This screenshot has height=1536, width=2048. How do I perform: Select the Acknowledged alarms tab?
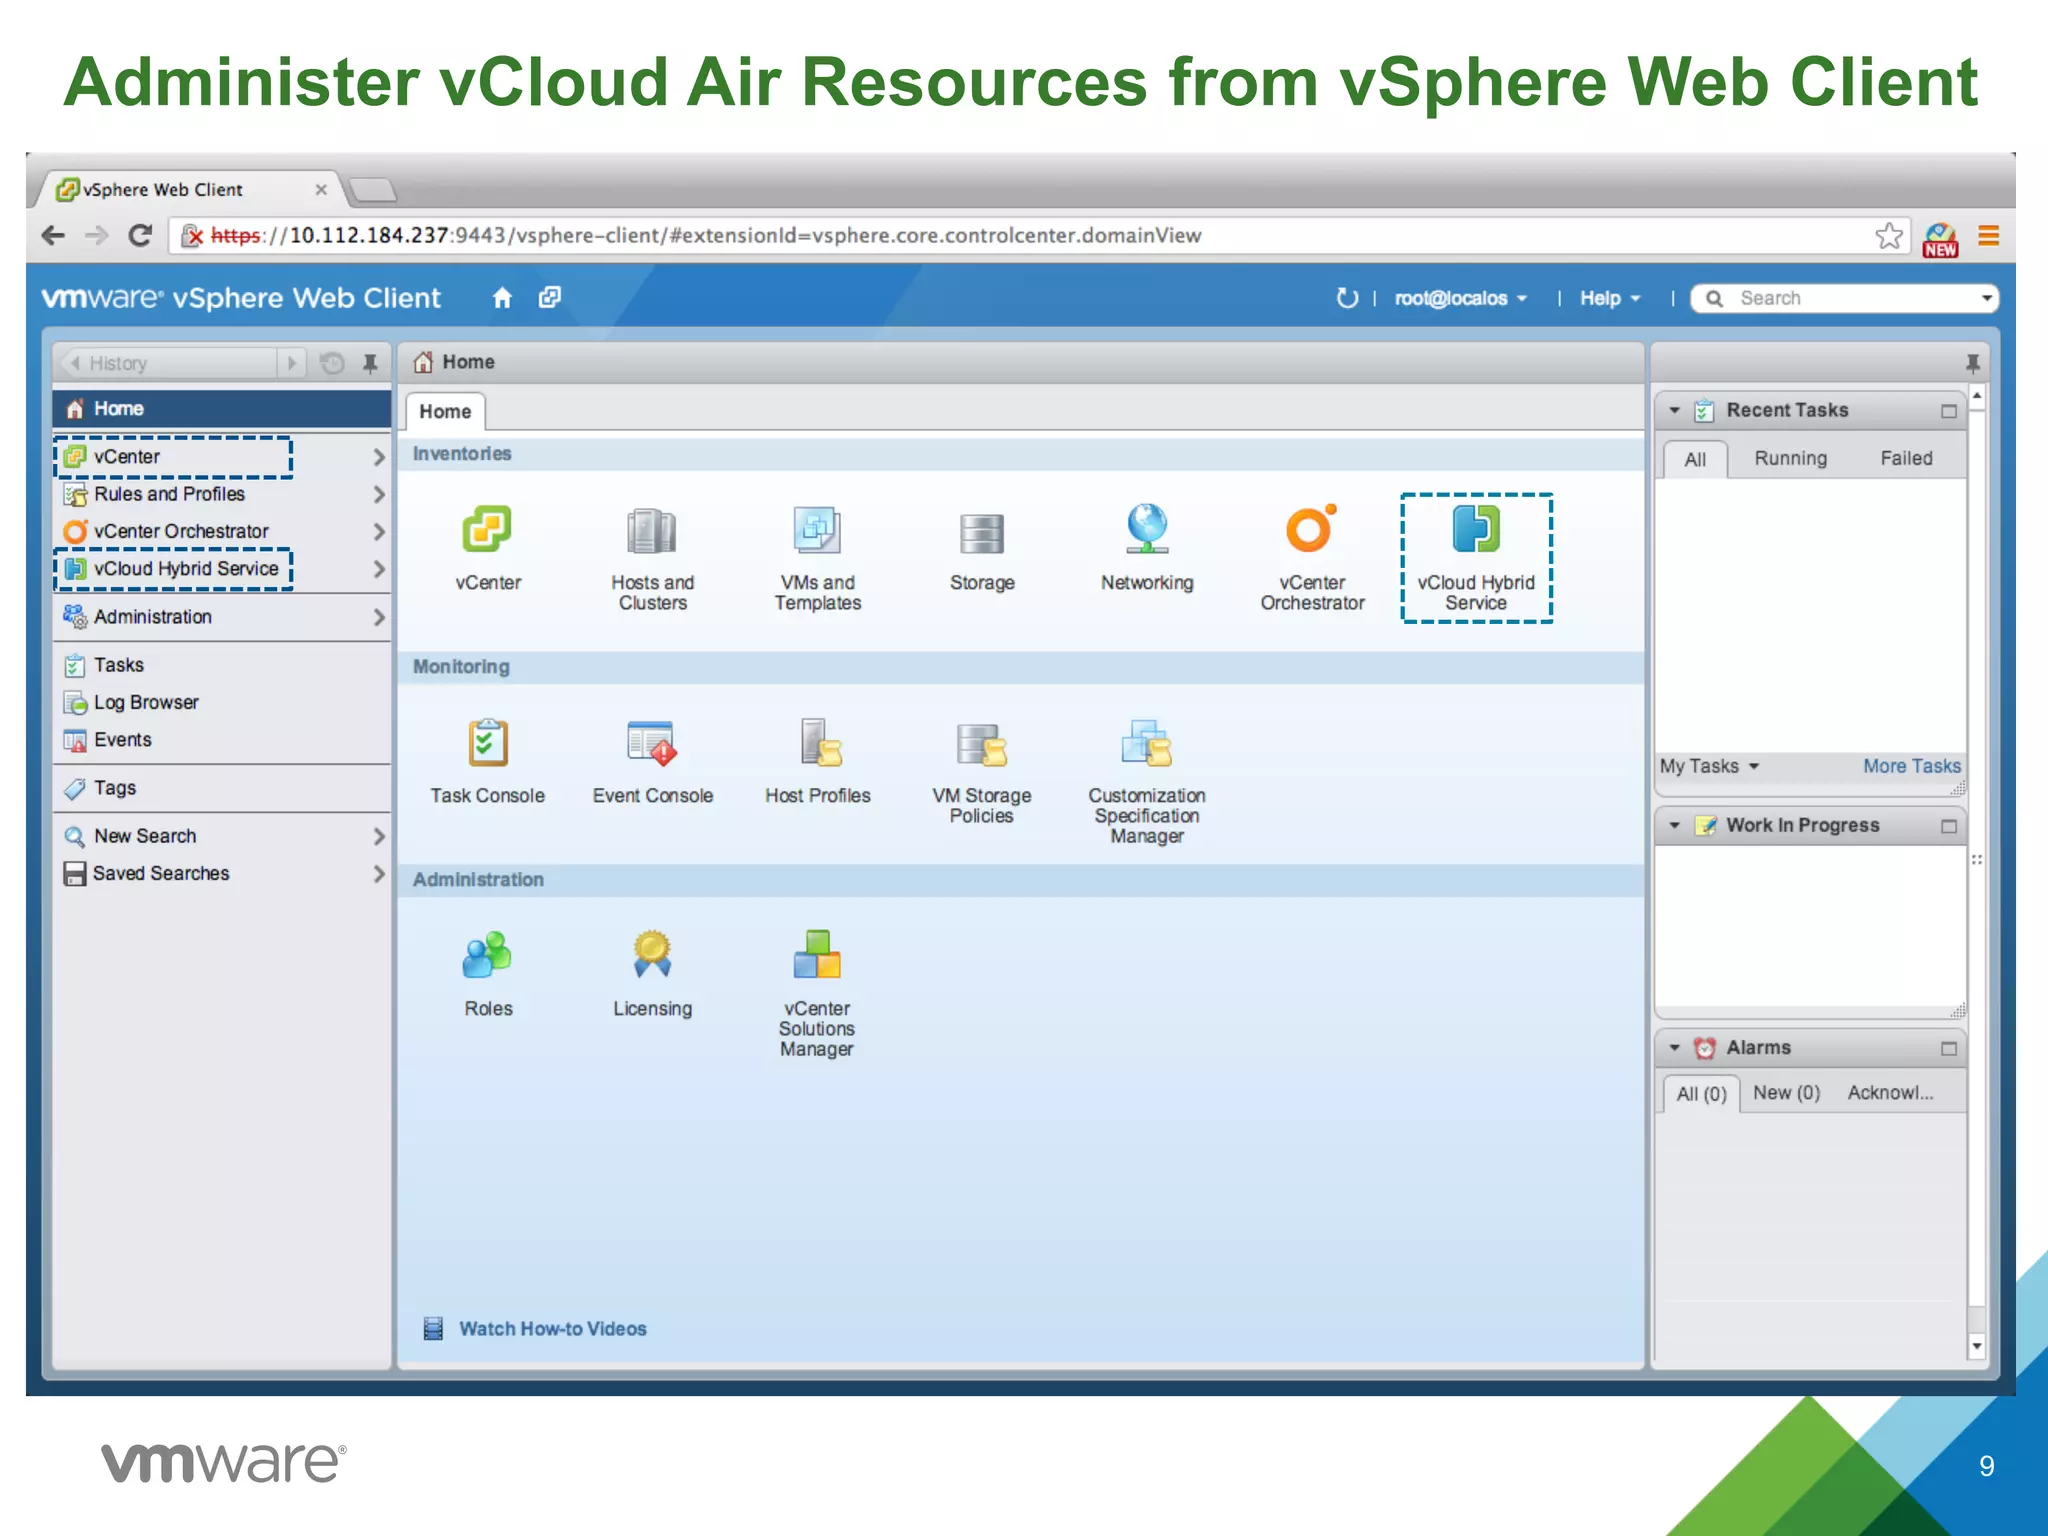tap(1890, 1093)
